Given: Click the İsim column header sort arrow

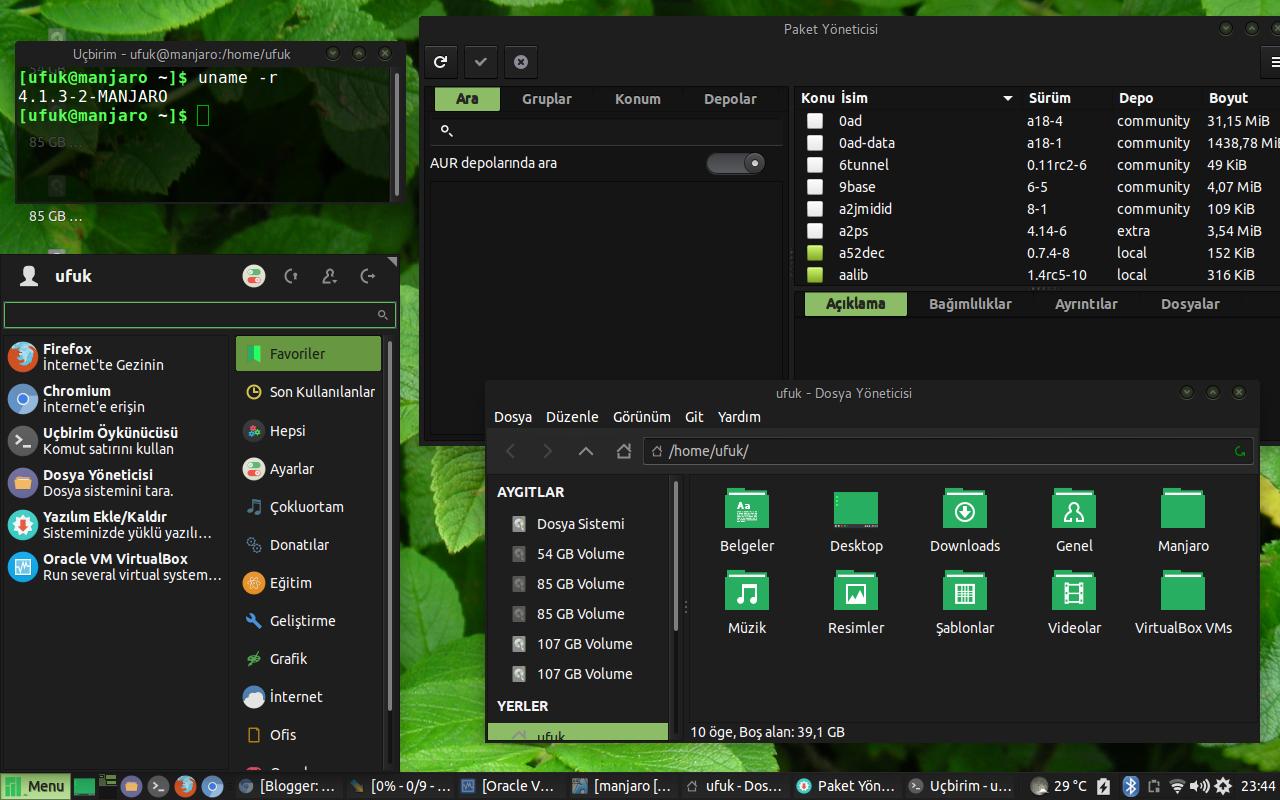Looking at the screenshot, I should [1009, 98].
